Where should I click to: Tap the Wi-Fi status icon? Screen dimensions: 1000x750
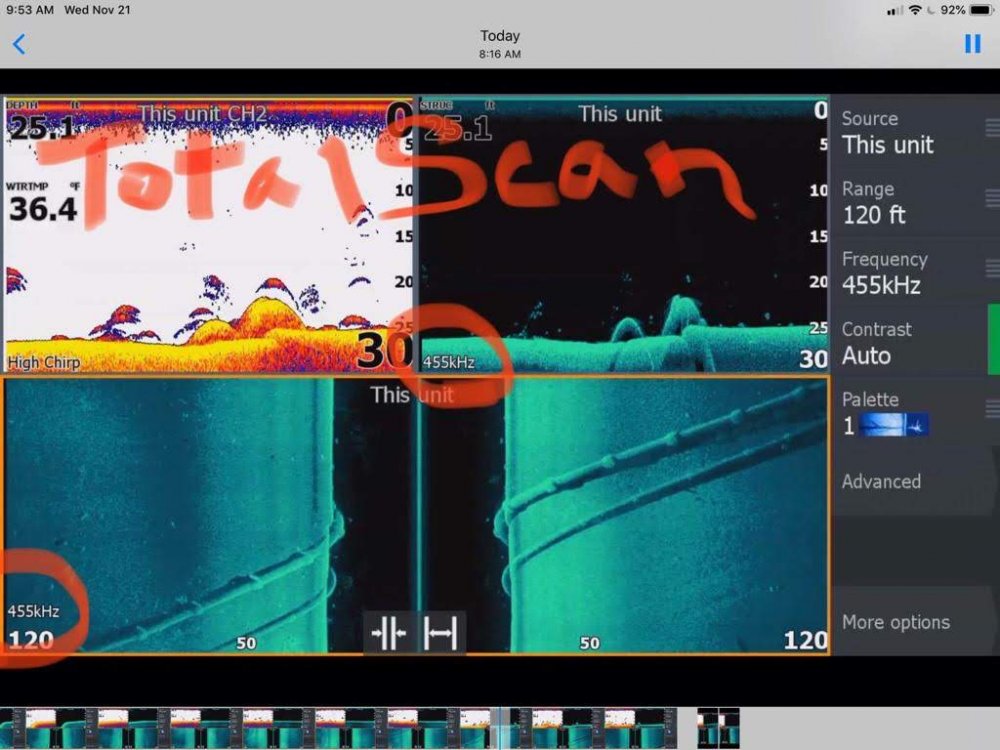[914, 10]
